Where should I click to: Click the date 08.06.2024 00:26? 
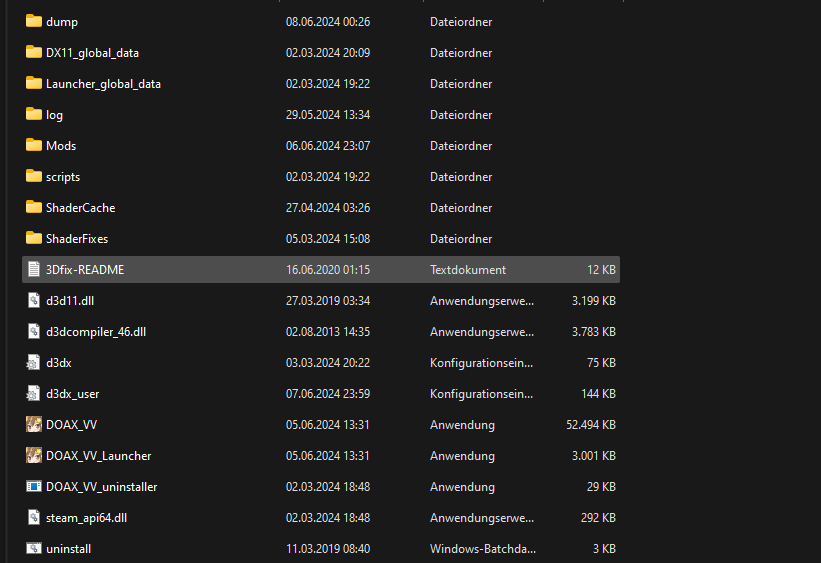click(x=328, y=21)
